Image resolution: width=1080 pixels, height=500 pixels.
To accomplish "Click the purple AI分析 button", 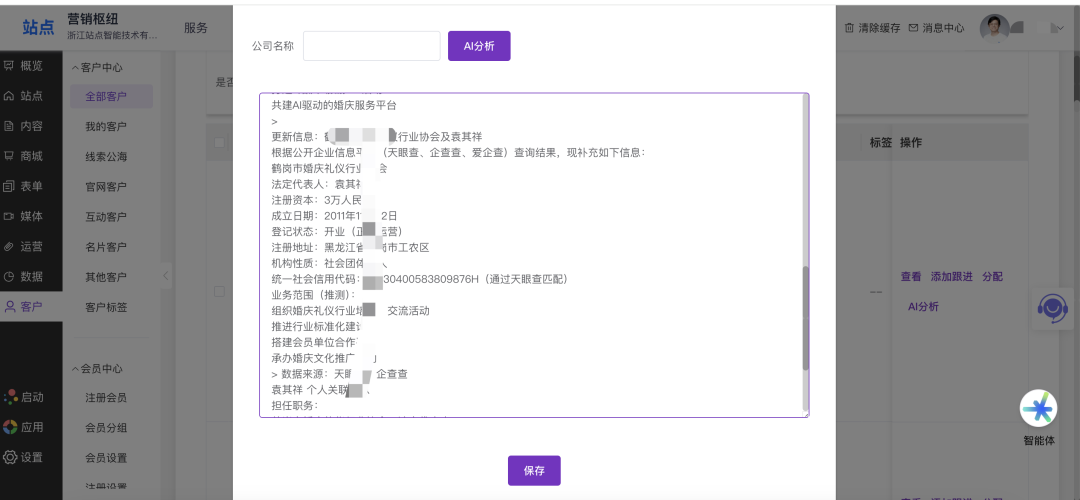I will point(479,46).
